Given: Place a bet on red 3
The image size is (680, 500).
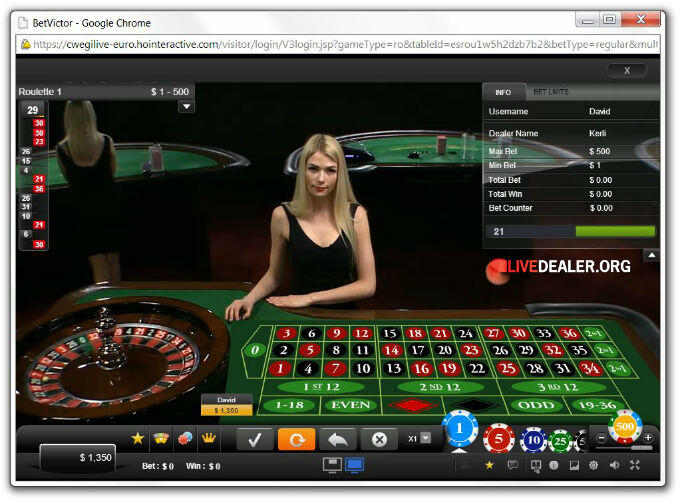Looking at the screenshot, I should (286, 333).
